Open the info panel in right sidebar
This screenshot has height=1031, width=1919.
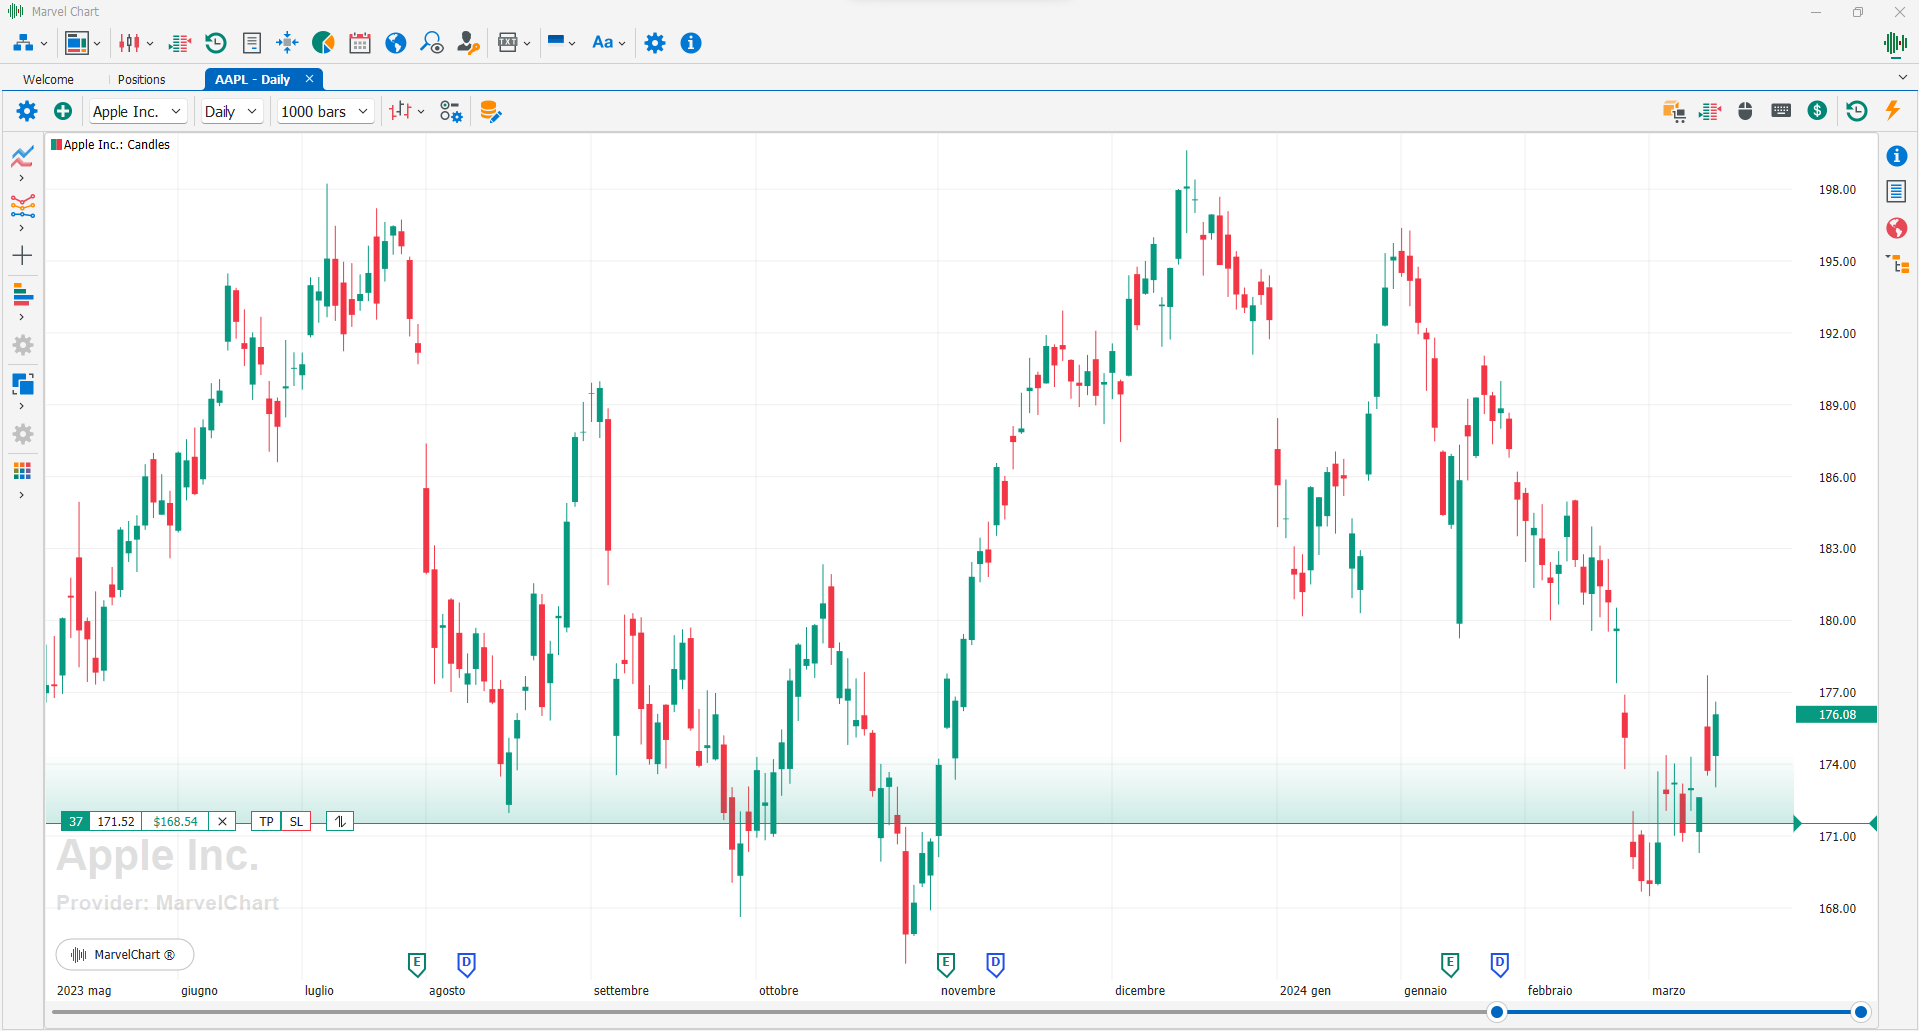tap(1897, 156)
